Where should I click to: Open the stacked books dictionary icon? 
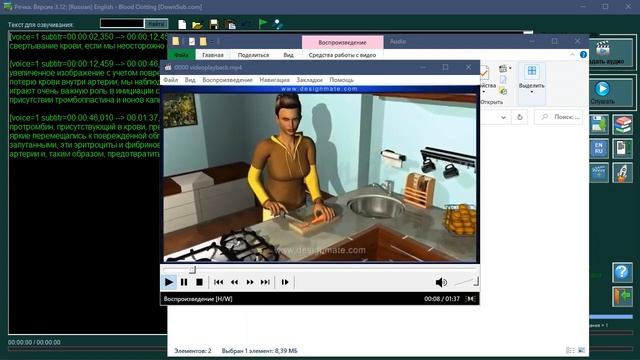622,124
